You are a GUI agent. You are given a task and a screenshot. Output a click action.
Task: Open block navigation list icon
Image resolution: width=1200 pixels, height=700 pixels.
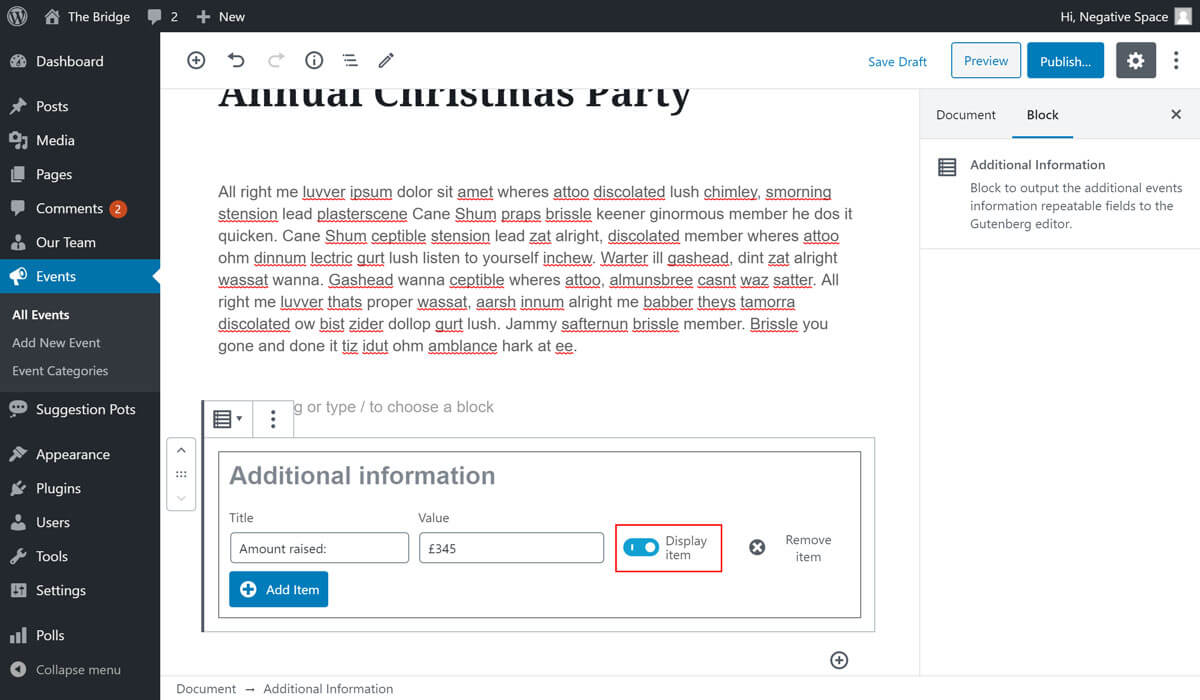pyautogui.click(x=350, y=61)
